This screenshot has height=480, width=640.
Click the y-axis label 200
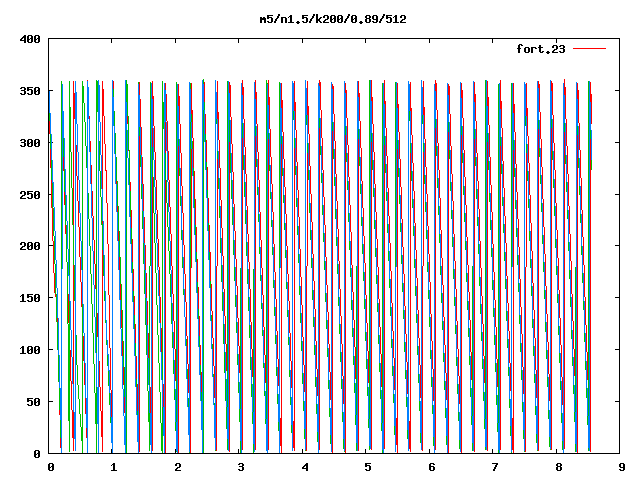pyautogui.click(x=30, y=246)
